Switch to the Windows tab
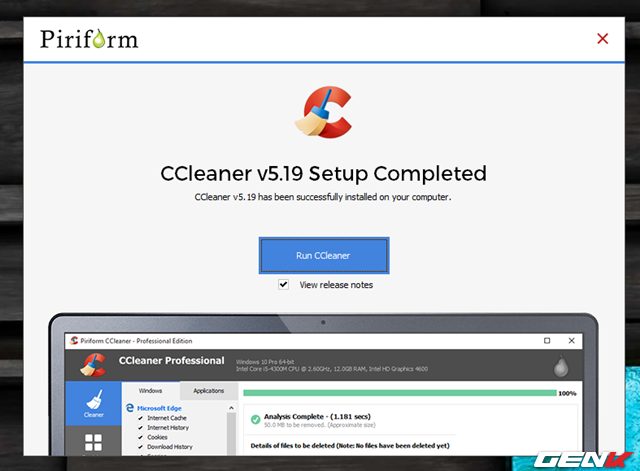 150,390
